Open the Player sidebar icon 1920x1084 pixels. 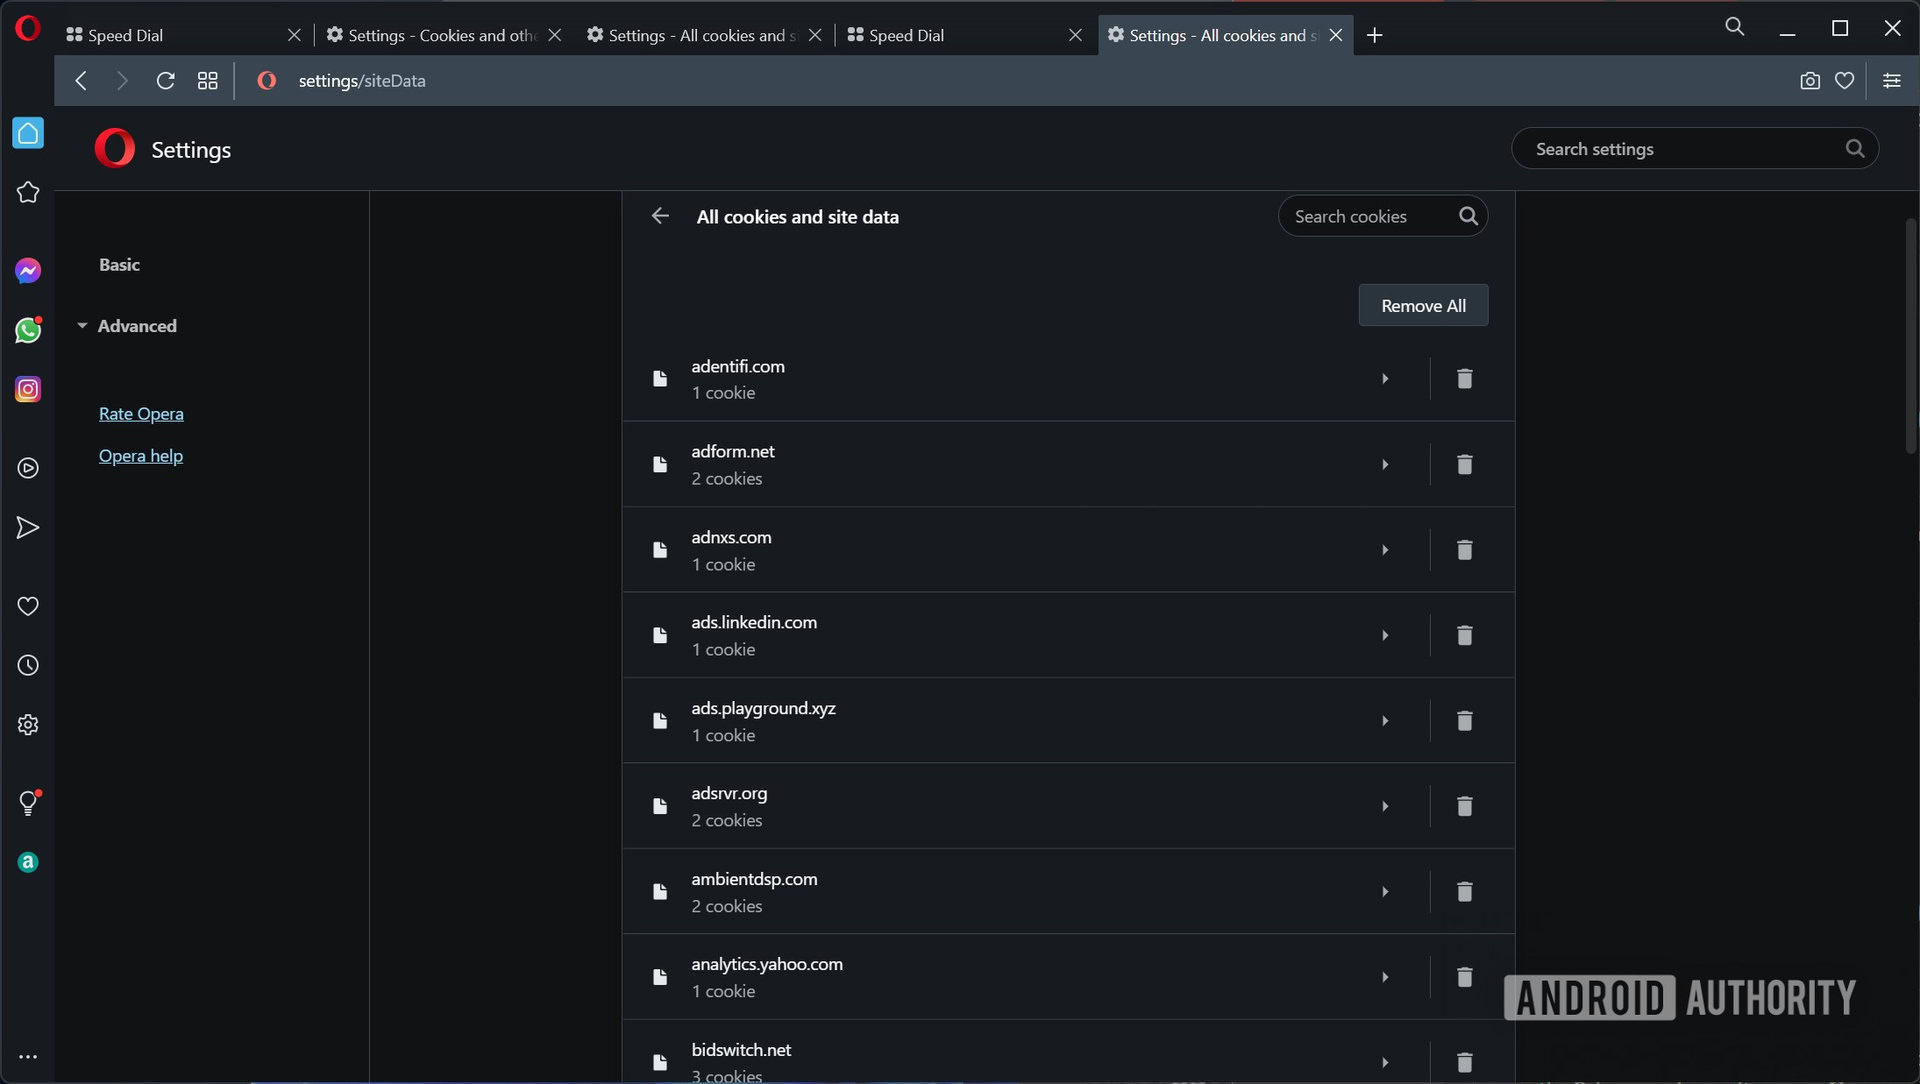coord(28,468)
